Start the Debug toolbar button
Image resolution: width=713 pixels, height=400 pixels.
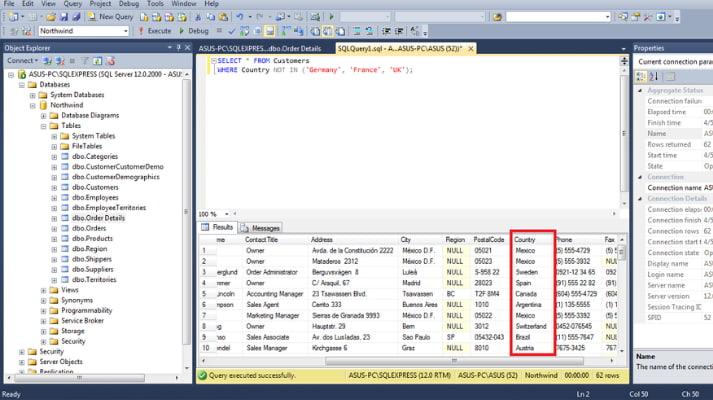click(194, 31)
